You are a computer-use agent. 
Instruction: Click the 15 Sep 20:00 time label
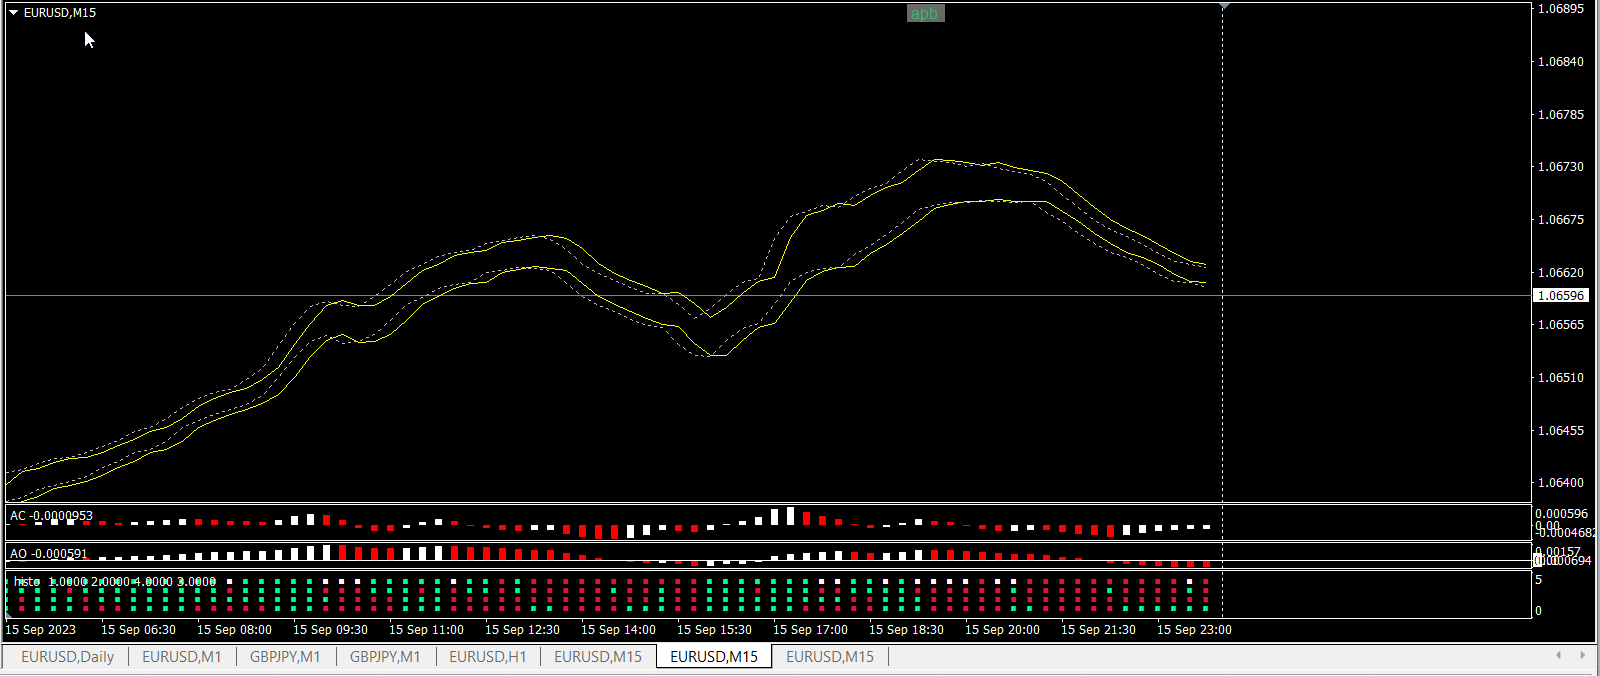(x=1002, y=630)
